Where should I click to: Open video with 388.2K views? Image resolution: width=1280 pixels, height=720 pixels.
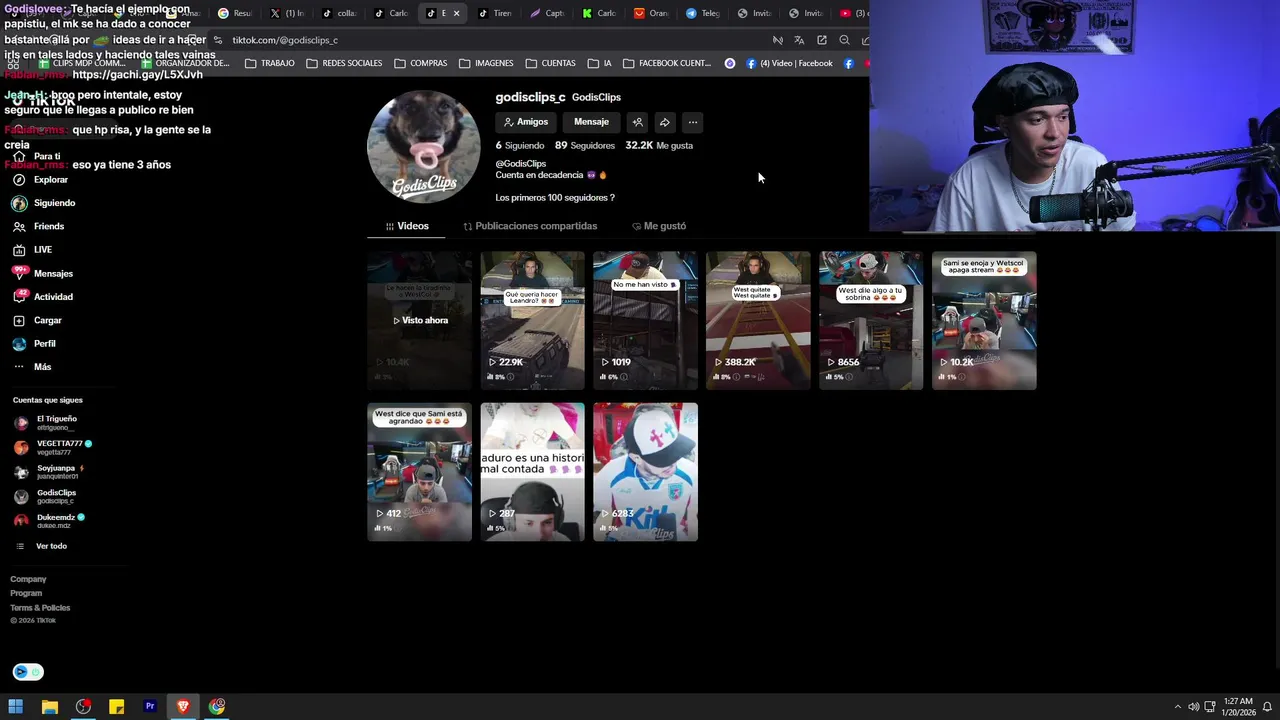(x=758, y=320)
